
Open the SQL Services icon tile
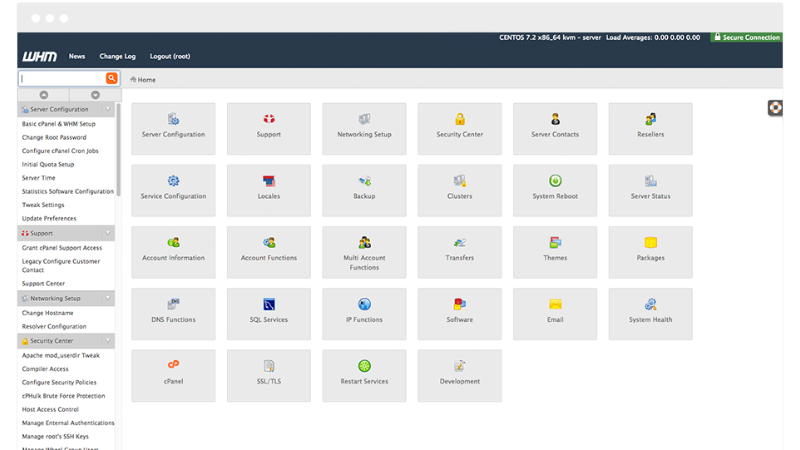269,304
